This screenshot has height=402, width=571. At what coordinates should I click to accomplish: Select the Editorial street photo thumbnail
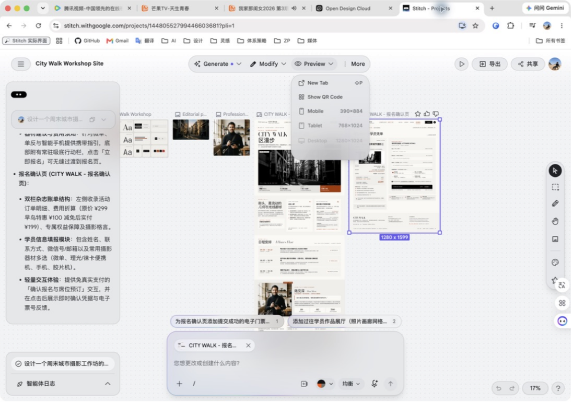point(191,129)
